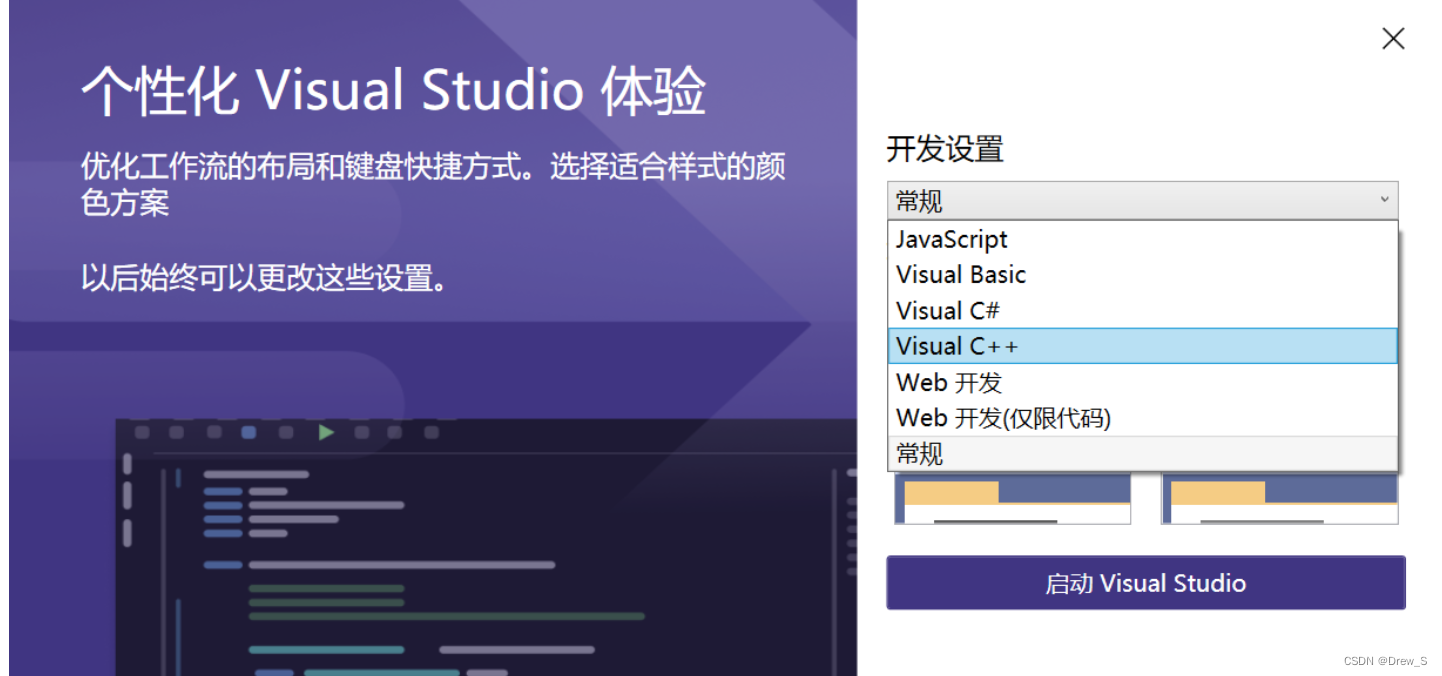Screen dimensions: 1442x676
Task: Pick 常规 at the bottom of the list
Action: 1142,454
